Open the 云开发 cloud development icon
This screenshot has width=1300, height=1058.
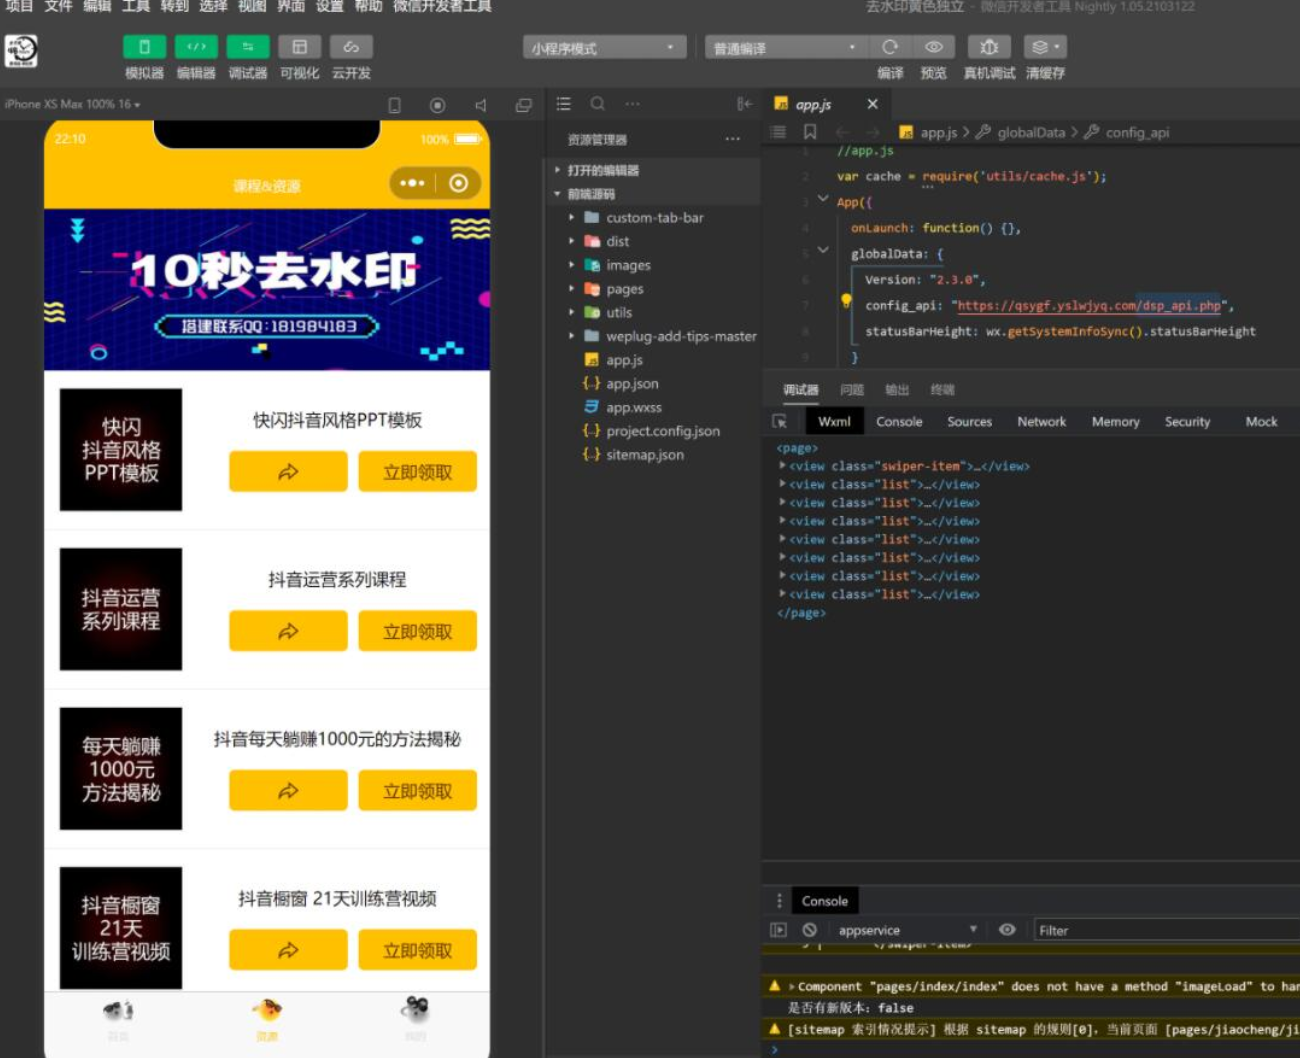pos(351,47)
